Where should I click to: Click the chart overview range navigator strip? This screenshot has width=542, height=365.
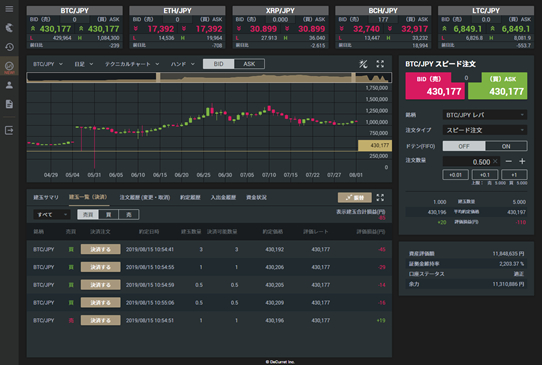209,77
